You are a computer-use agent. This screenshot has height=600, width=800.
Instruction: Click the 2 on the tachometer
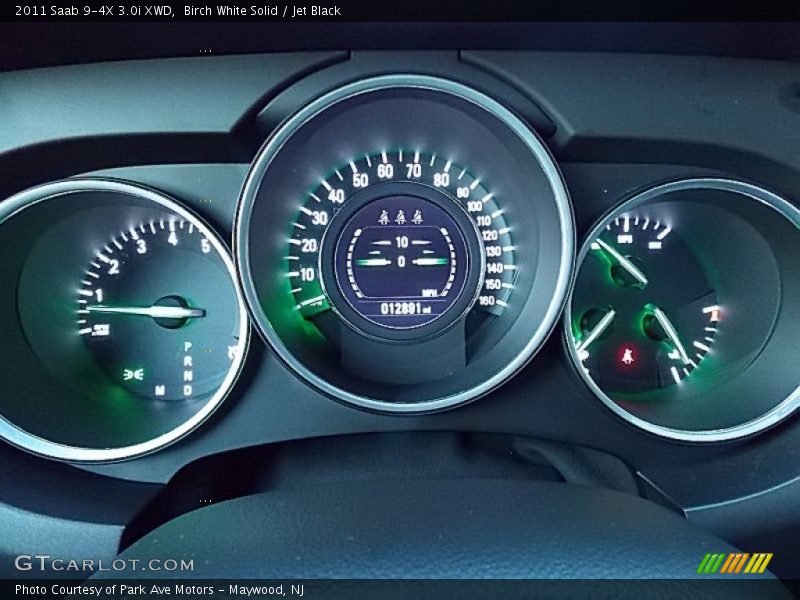tap(113, 267)
